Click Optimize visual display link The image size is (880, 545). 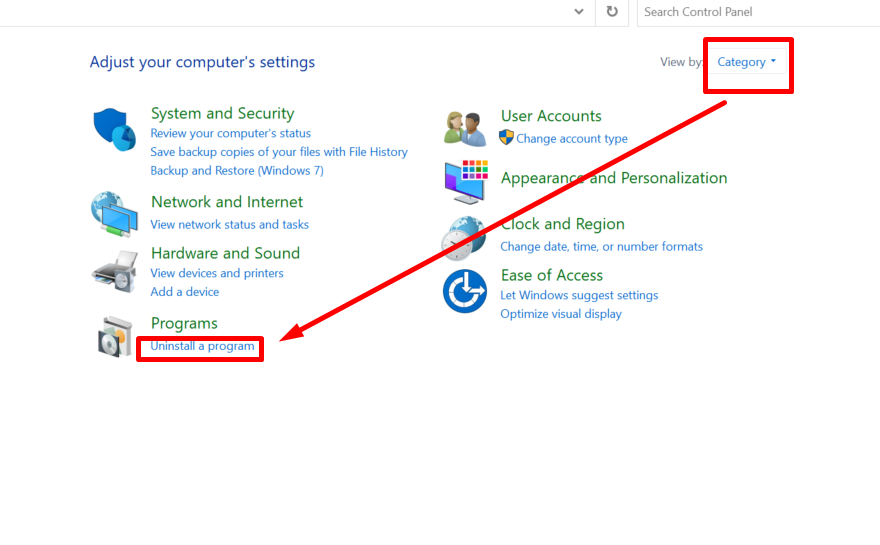pyautogui.click(x=561, y=314)
